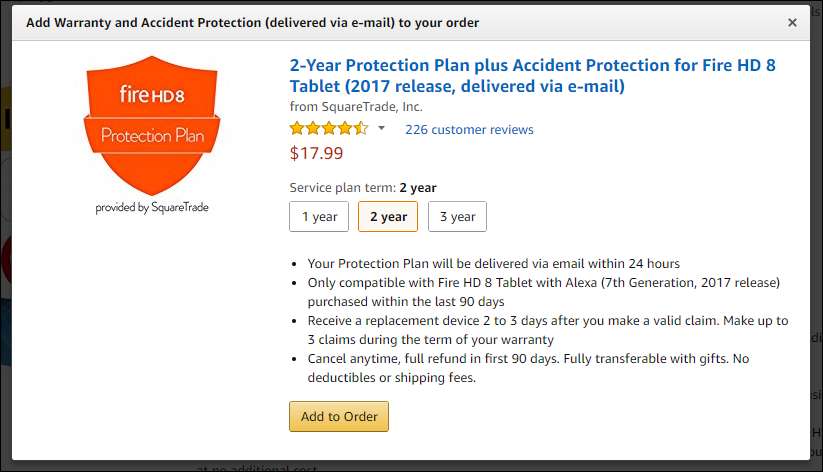Click the Protection Plan banner on shield

[151, 136]
